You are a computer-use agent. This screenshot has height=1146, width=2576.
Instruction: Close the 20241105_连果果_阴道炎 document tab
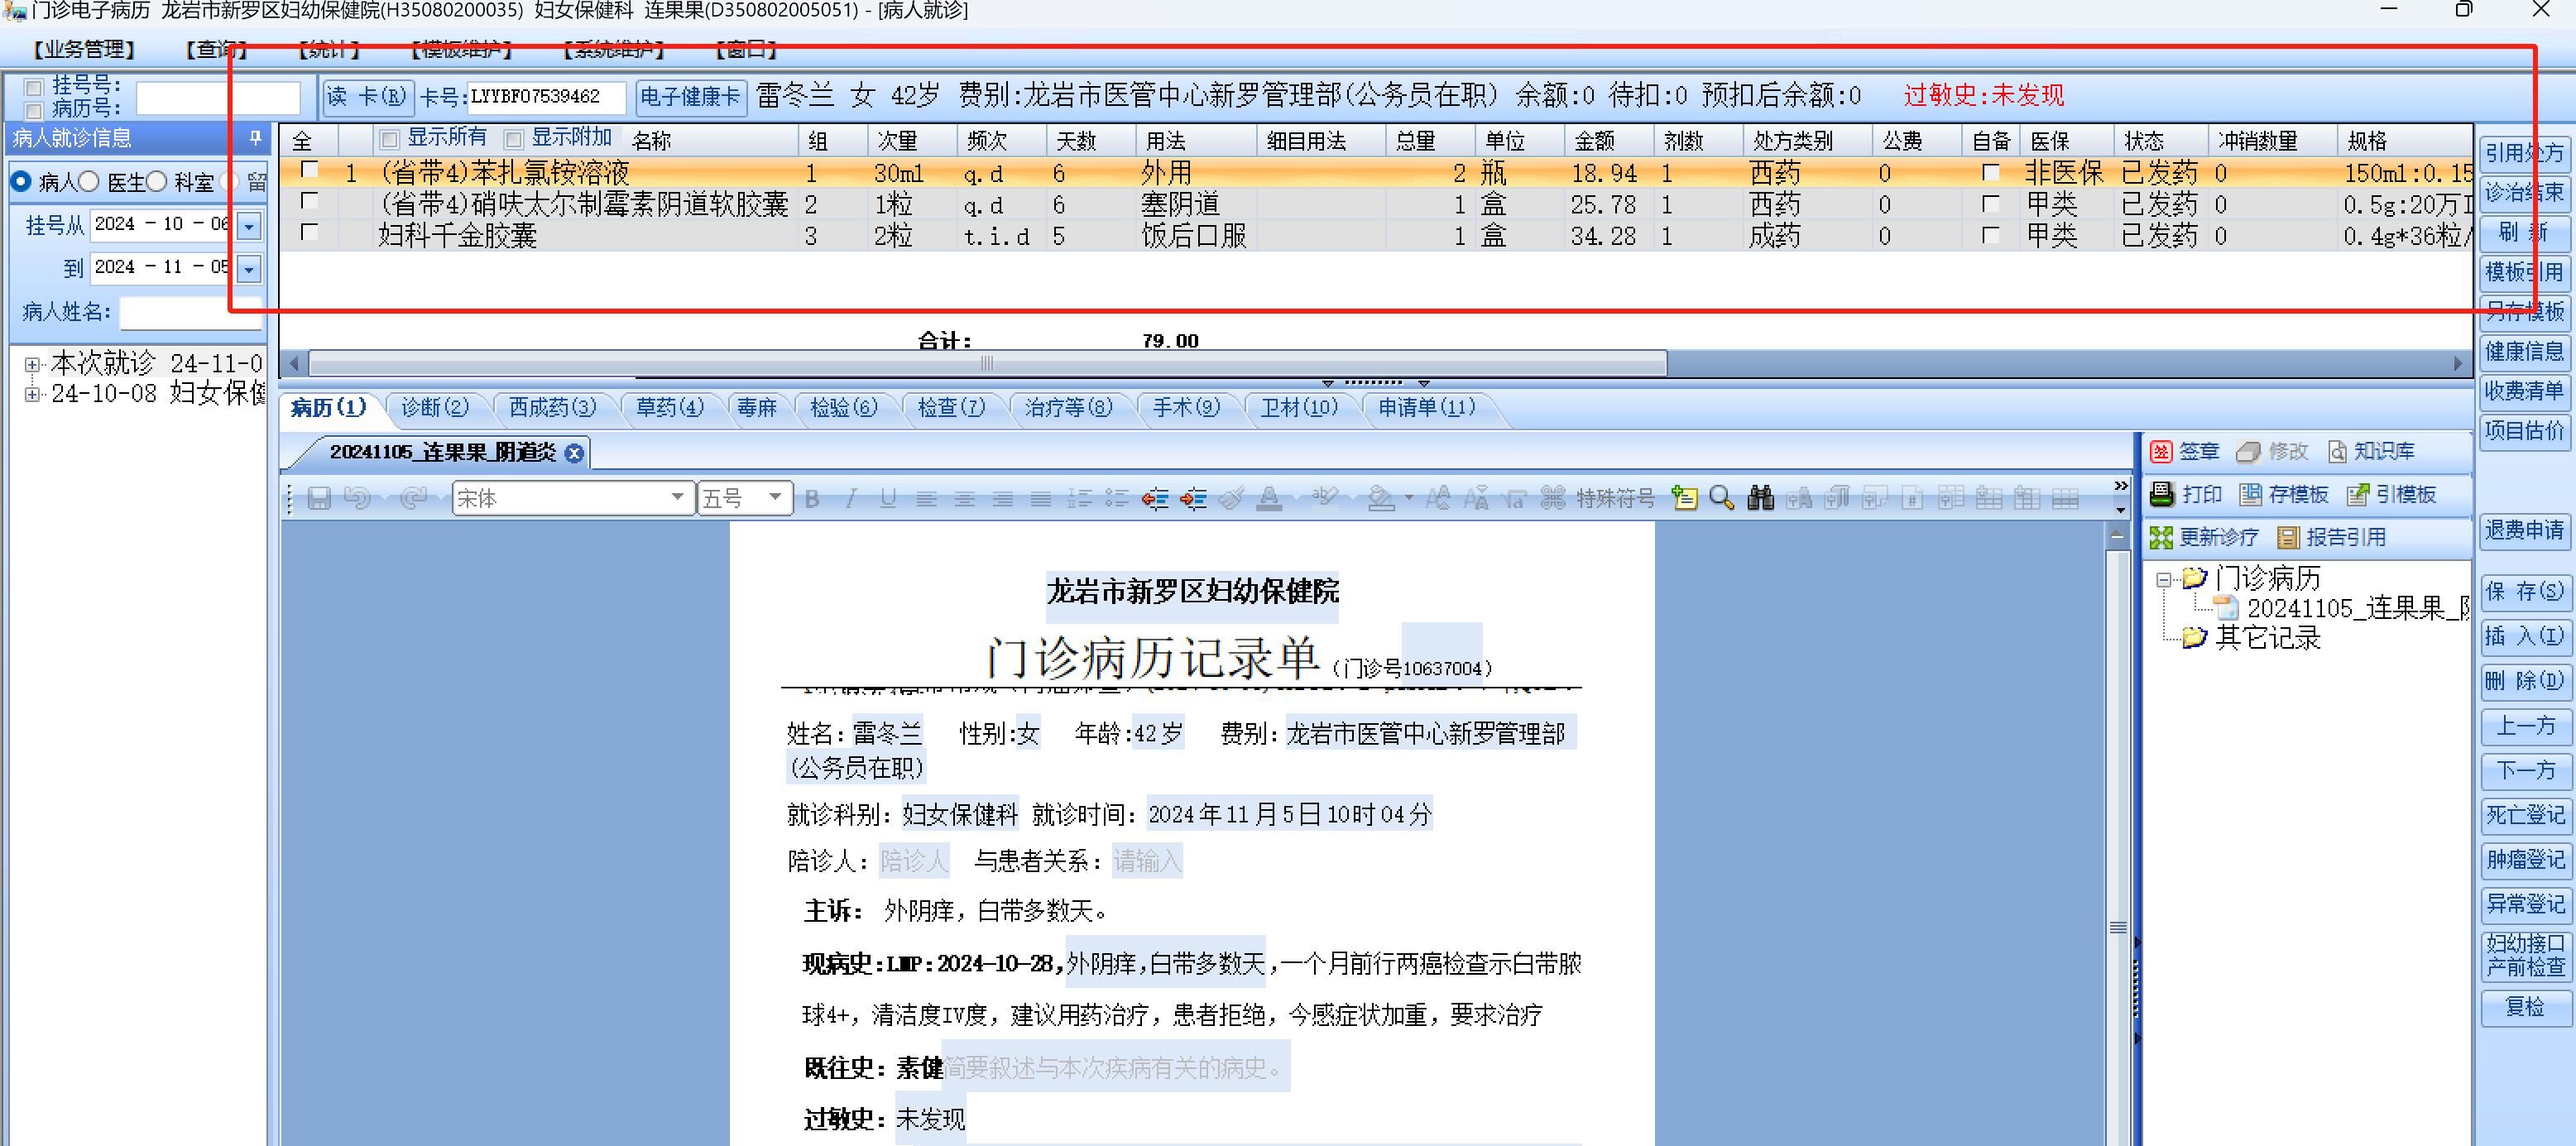pyautogui.click(x=574, y=453)
